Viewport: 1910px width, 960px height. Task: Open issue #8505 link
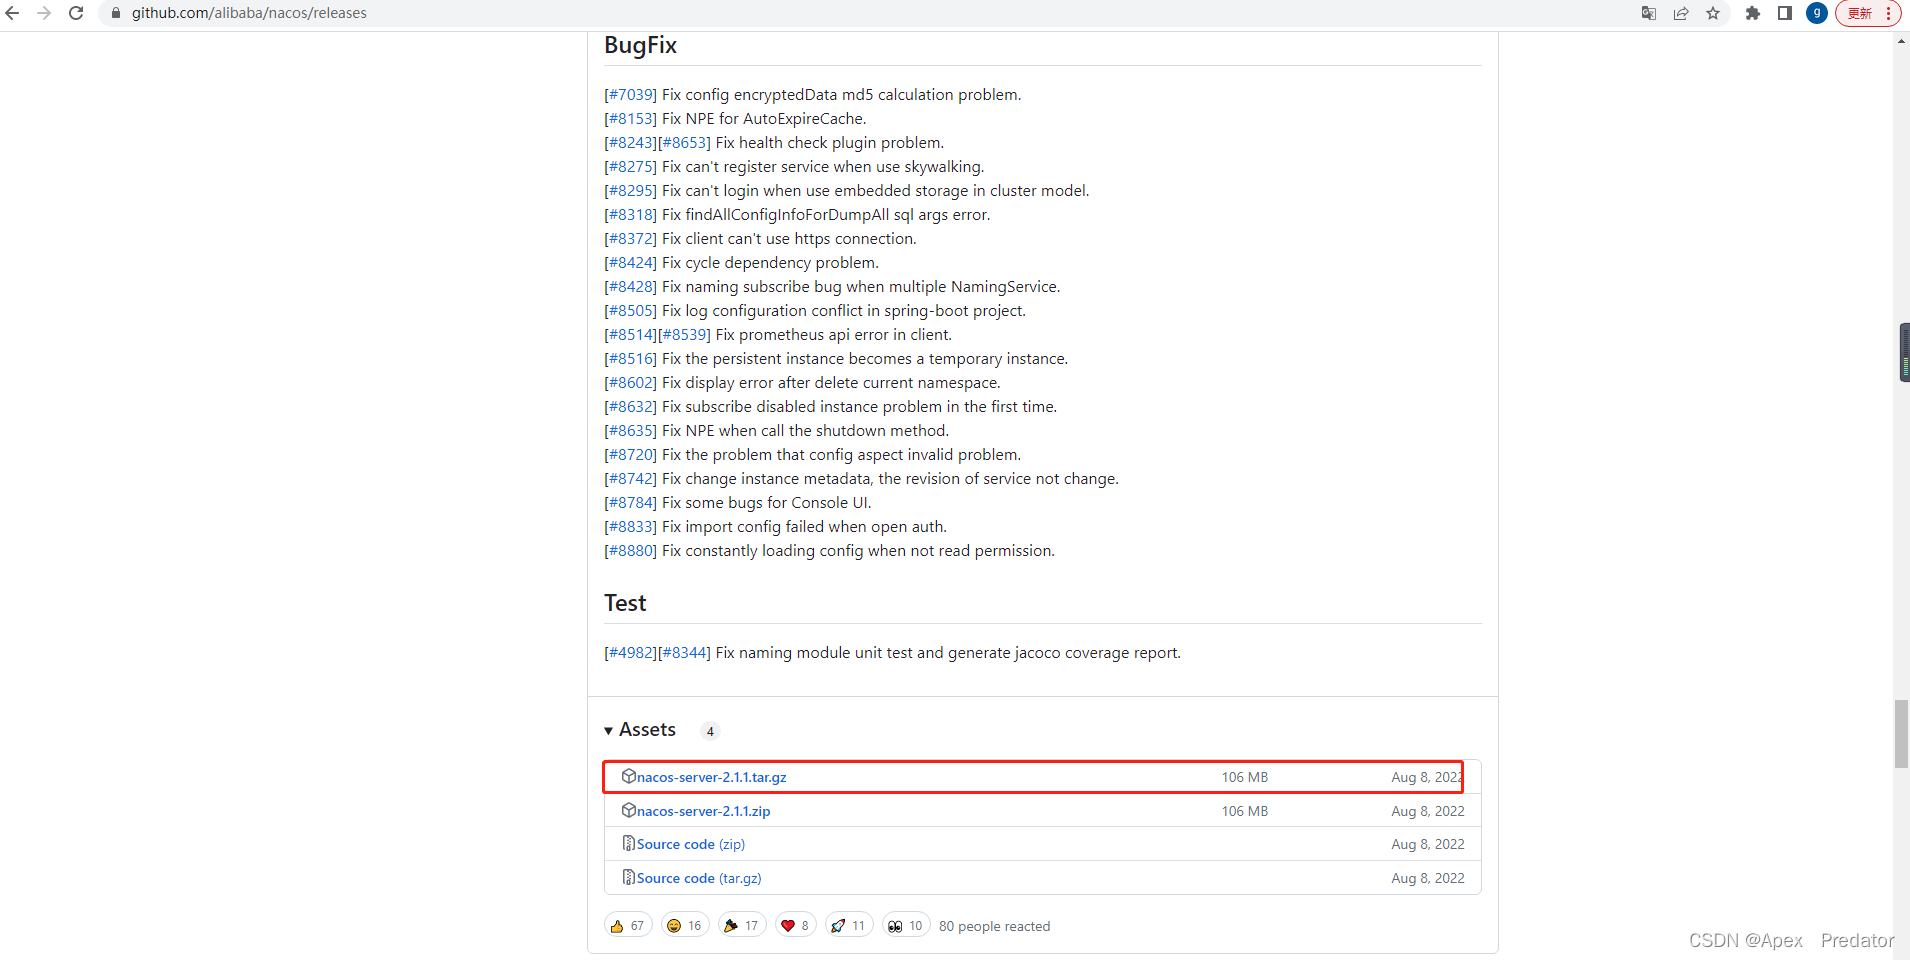coord(630,311)
